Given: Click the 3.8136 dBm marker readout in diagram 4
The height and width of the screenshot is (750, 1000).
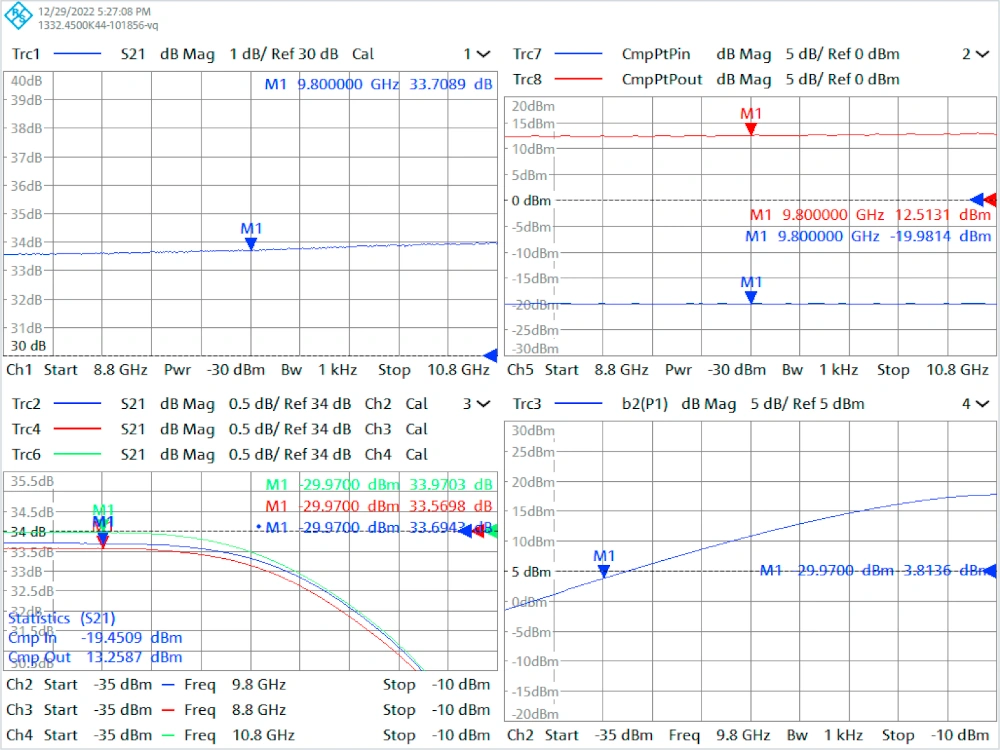Looking at the screenshot, I should tap(946, 570).
